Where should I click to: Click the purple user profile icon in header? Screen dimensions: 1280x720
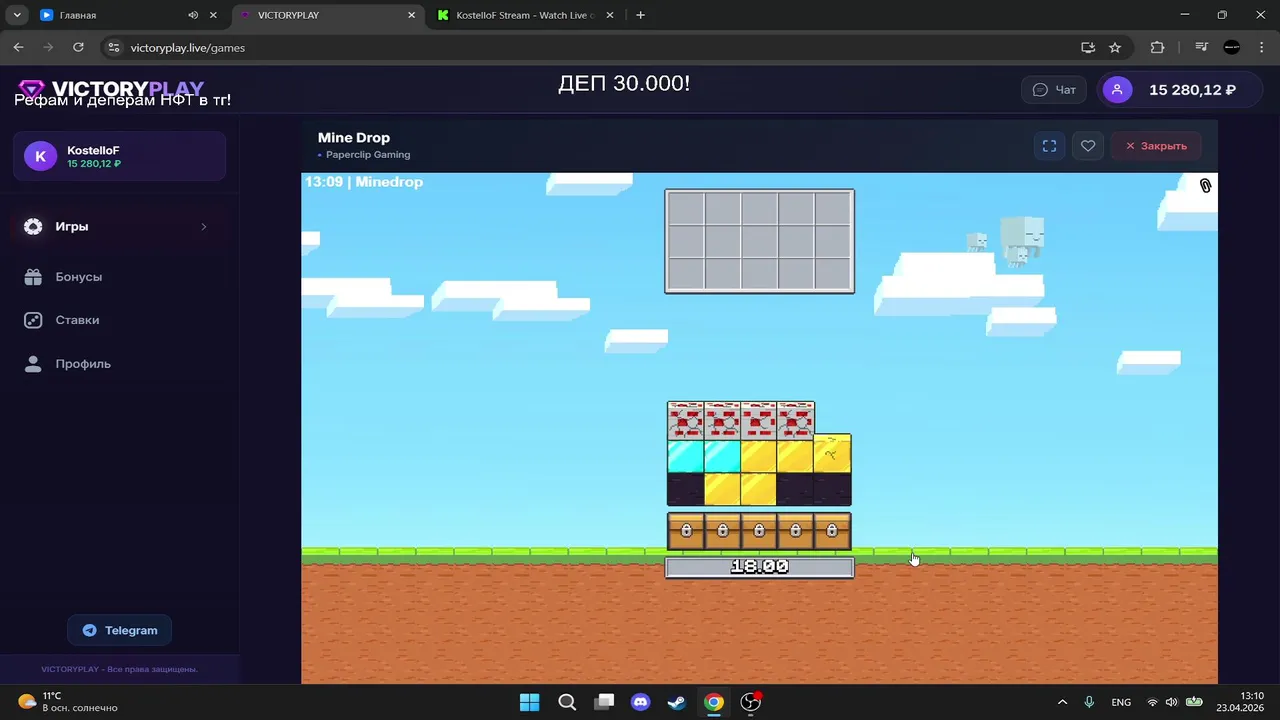1117,90
